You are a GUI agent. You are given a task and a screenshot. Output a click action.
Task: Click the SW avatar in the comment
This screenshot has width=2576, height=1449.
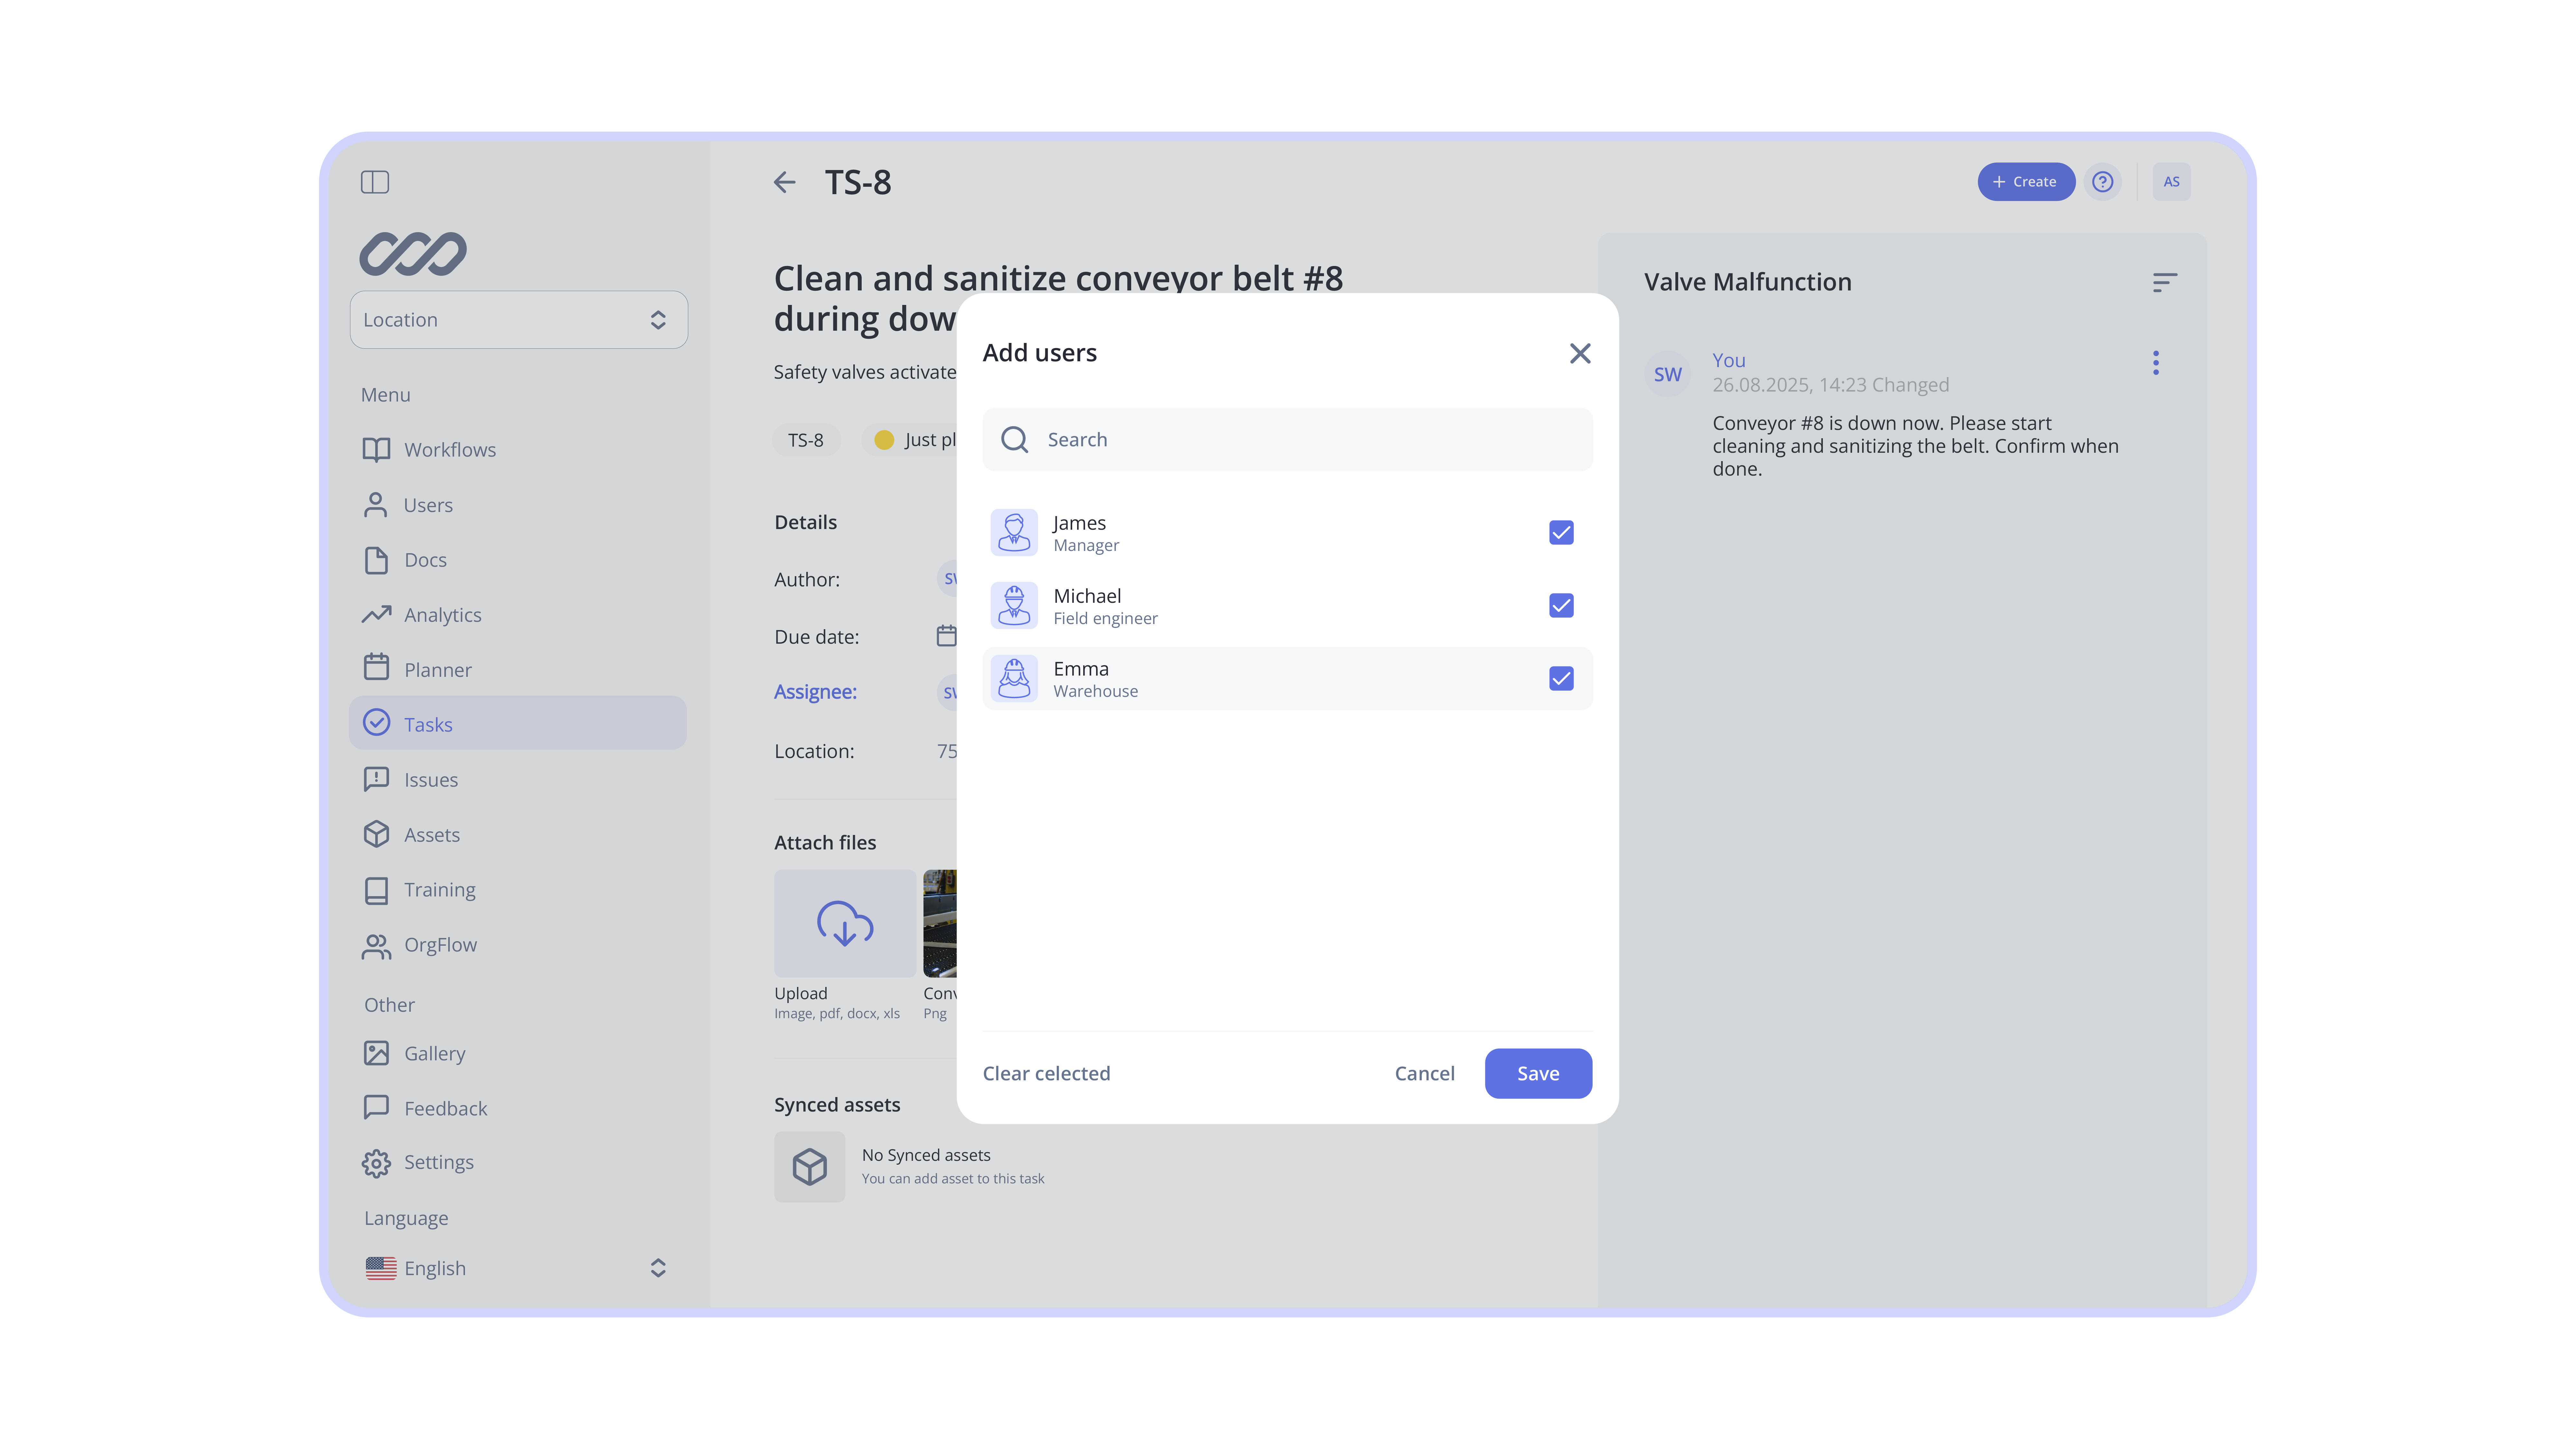pyautogui.click(x=1668, y=374)
